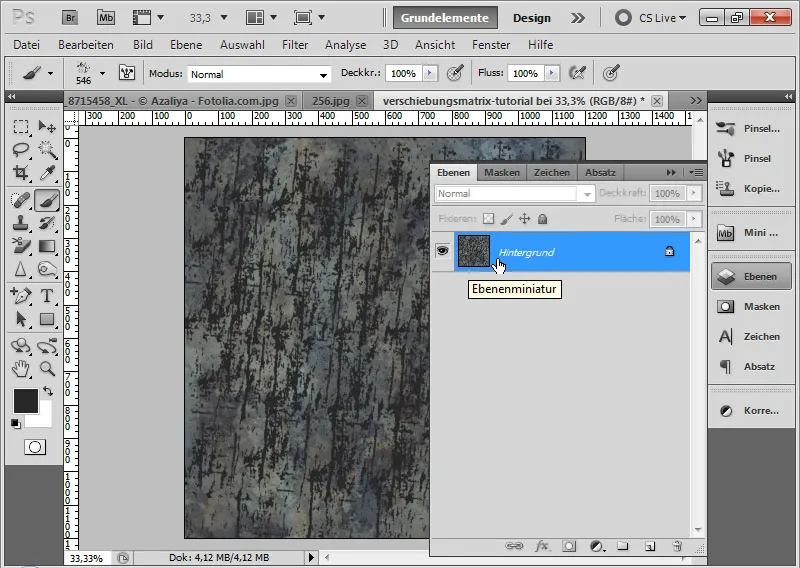Toggle Quick Mask mode
This screenshot has width=800, height=568.
[35, 447]
